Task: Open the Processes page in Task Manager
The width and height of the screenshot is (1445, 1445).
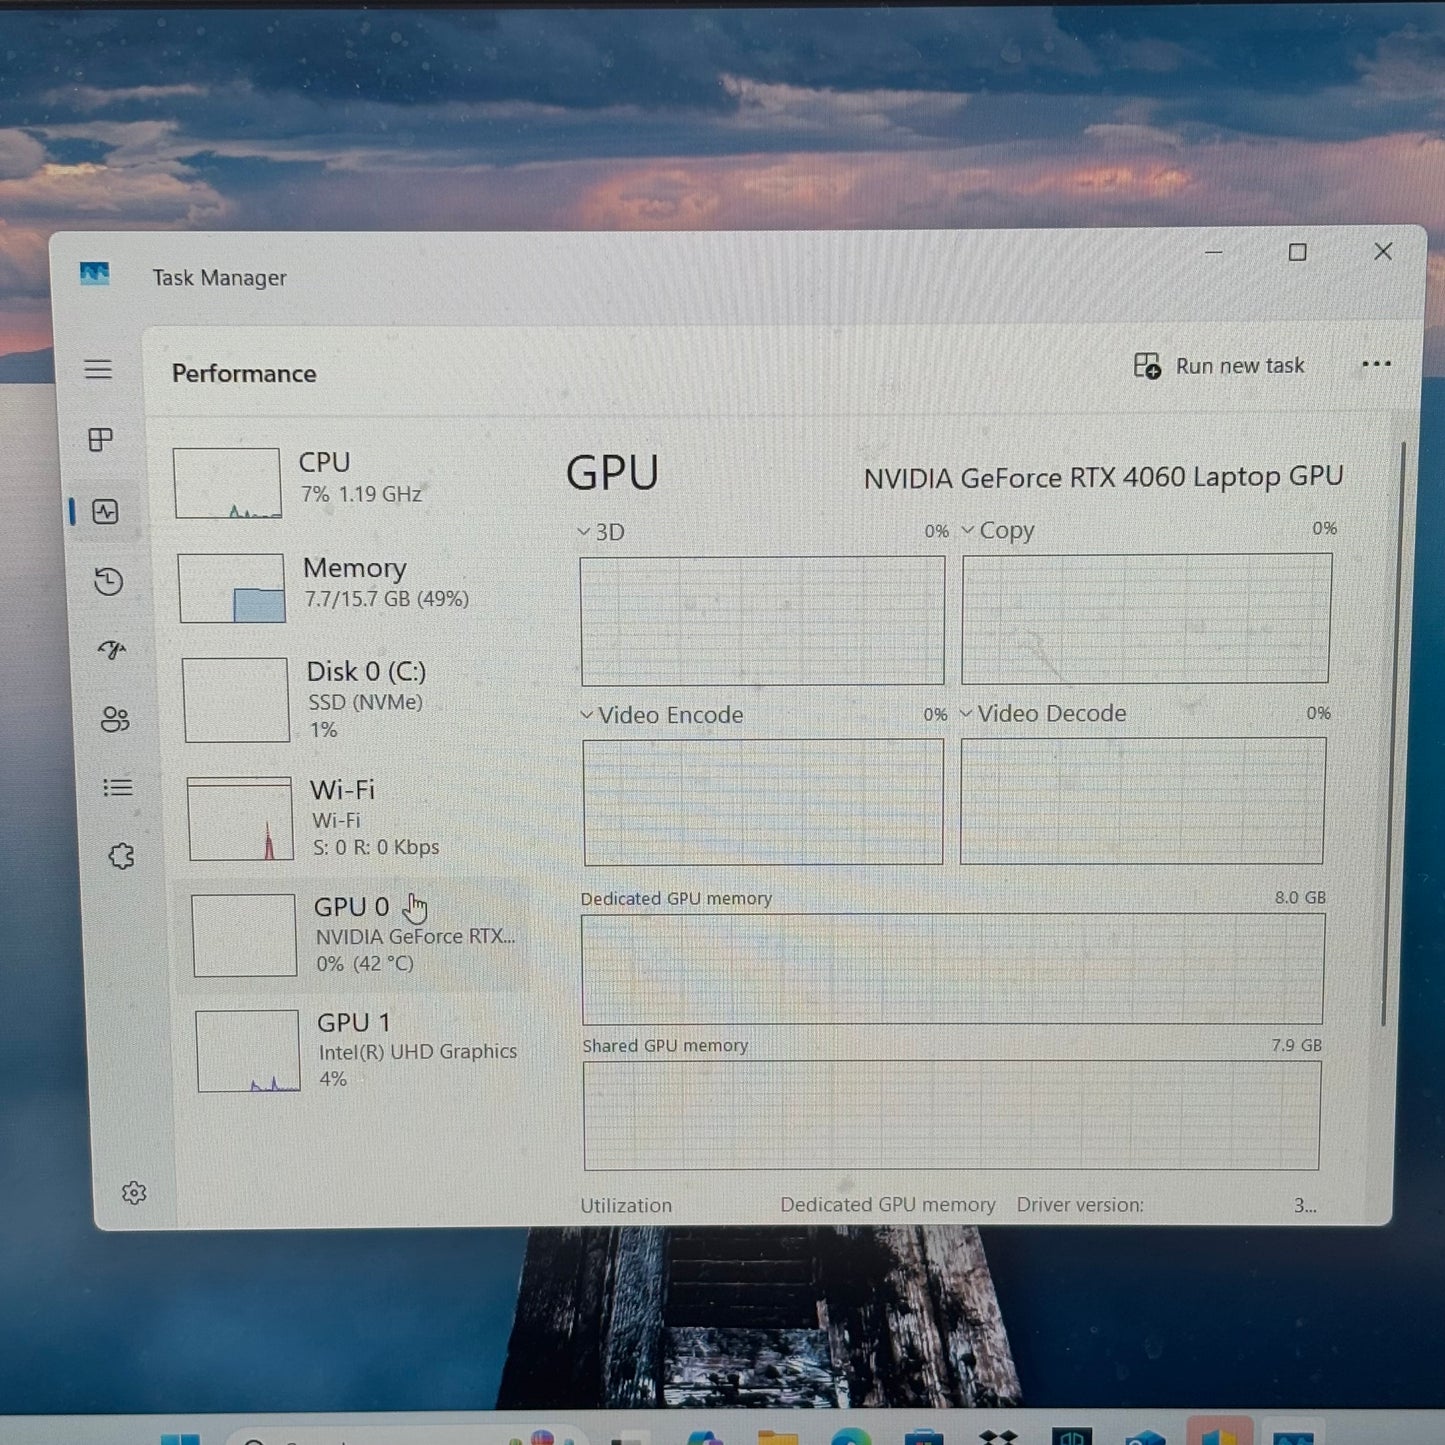Action: (x=99, y=440)
